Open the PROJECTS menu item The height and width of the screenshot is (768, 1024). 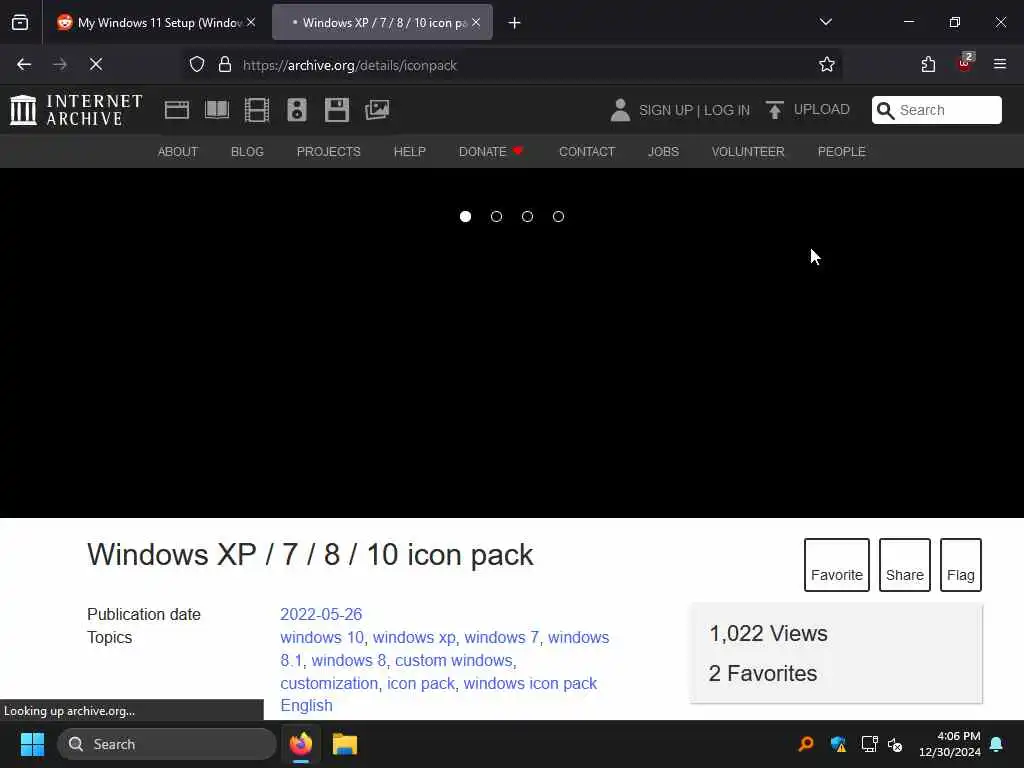[x=328, y=152]
